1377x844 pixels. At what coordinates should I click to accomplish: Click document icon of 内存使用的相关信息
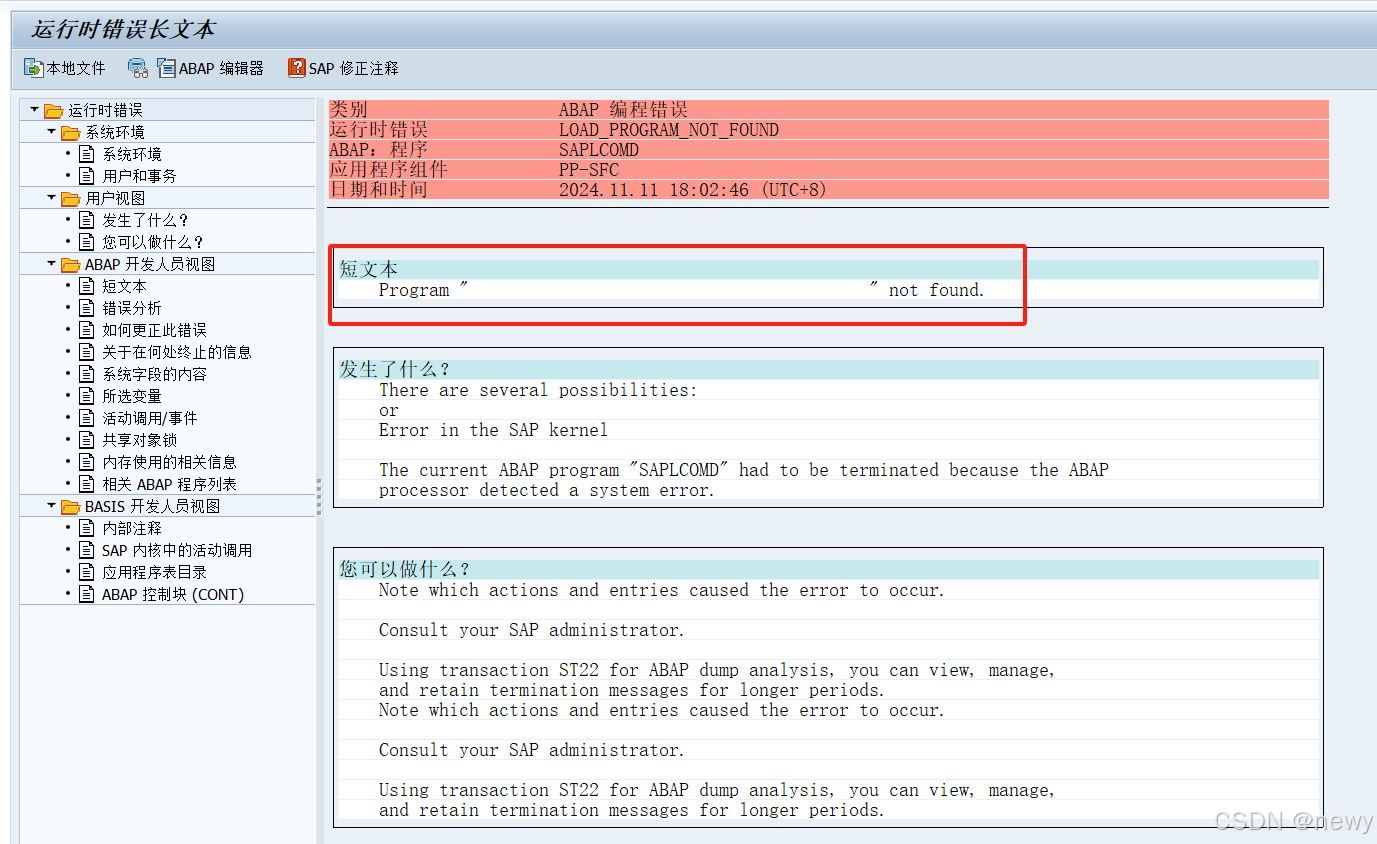87,462
